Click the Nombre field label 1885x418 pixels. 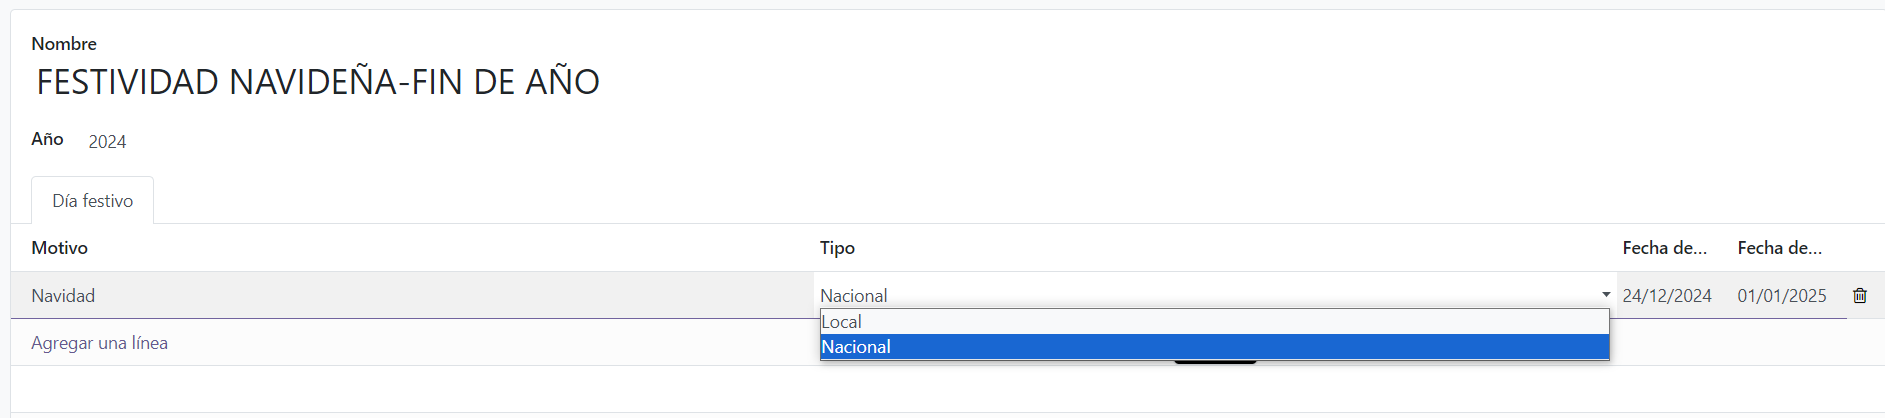64,44
